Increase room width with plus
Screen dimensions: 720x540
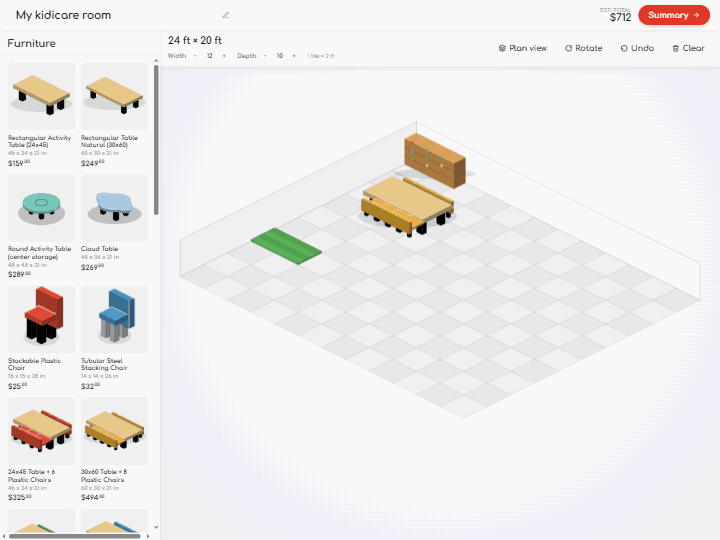(224, 56)
